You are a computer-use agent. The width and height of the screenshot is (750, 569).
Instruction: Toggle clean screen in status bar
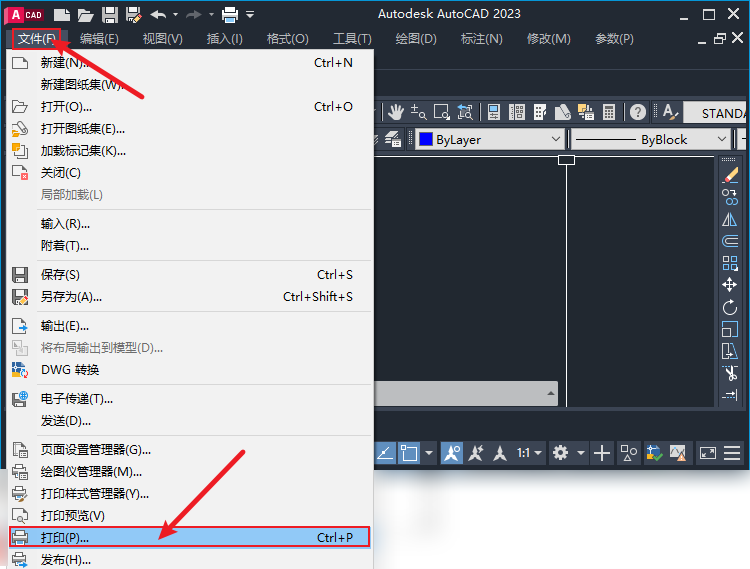pyautogui.click(x=708, y=452)
